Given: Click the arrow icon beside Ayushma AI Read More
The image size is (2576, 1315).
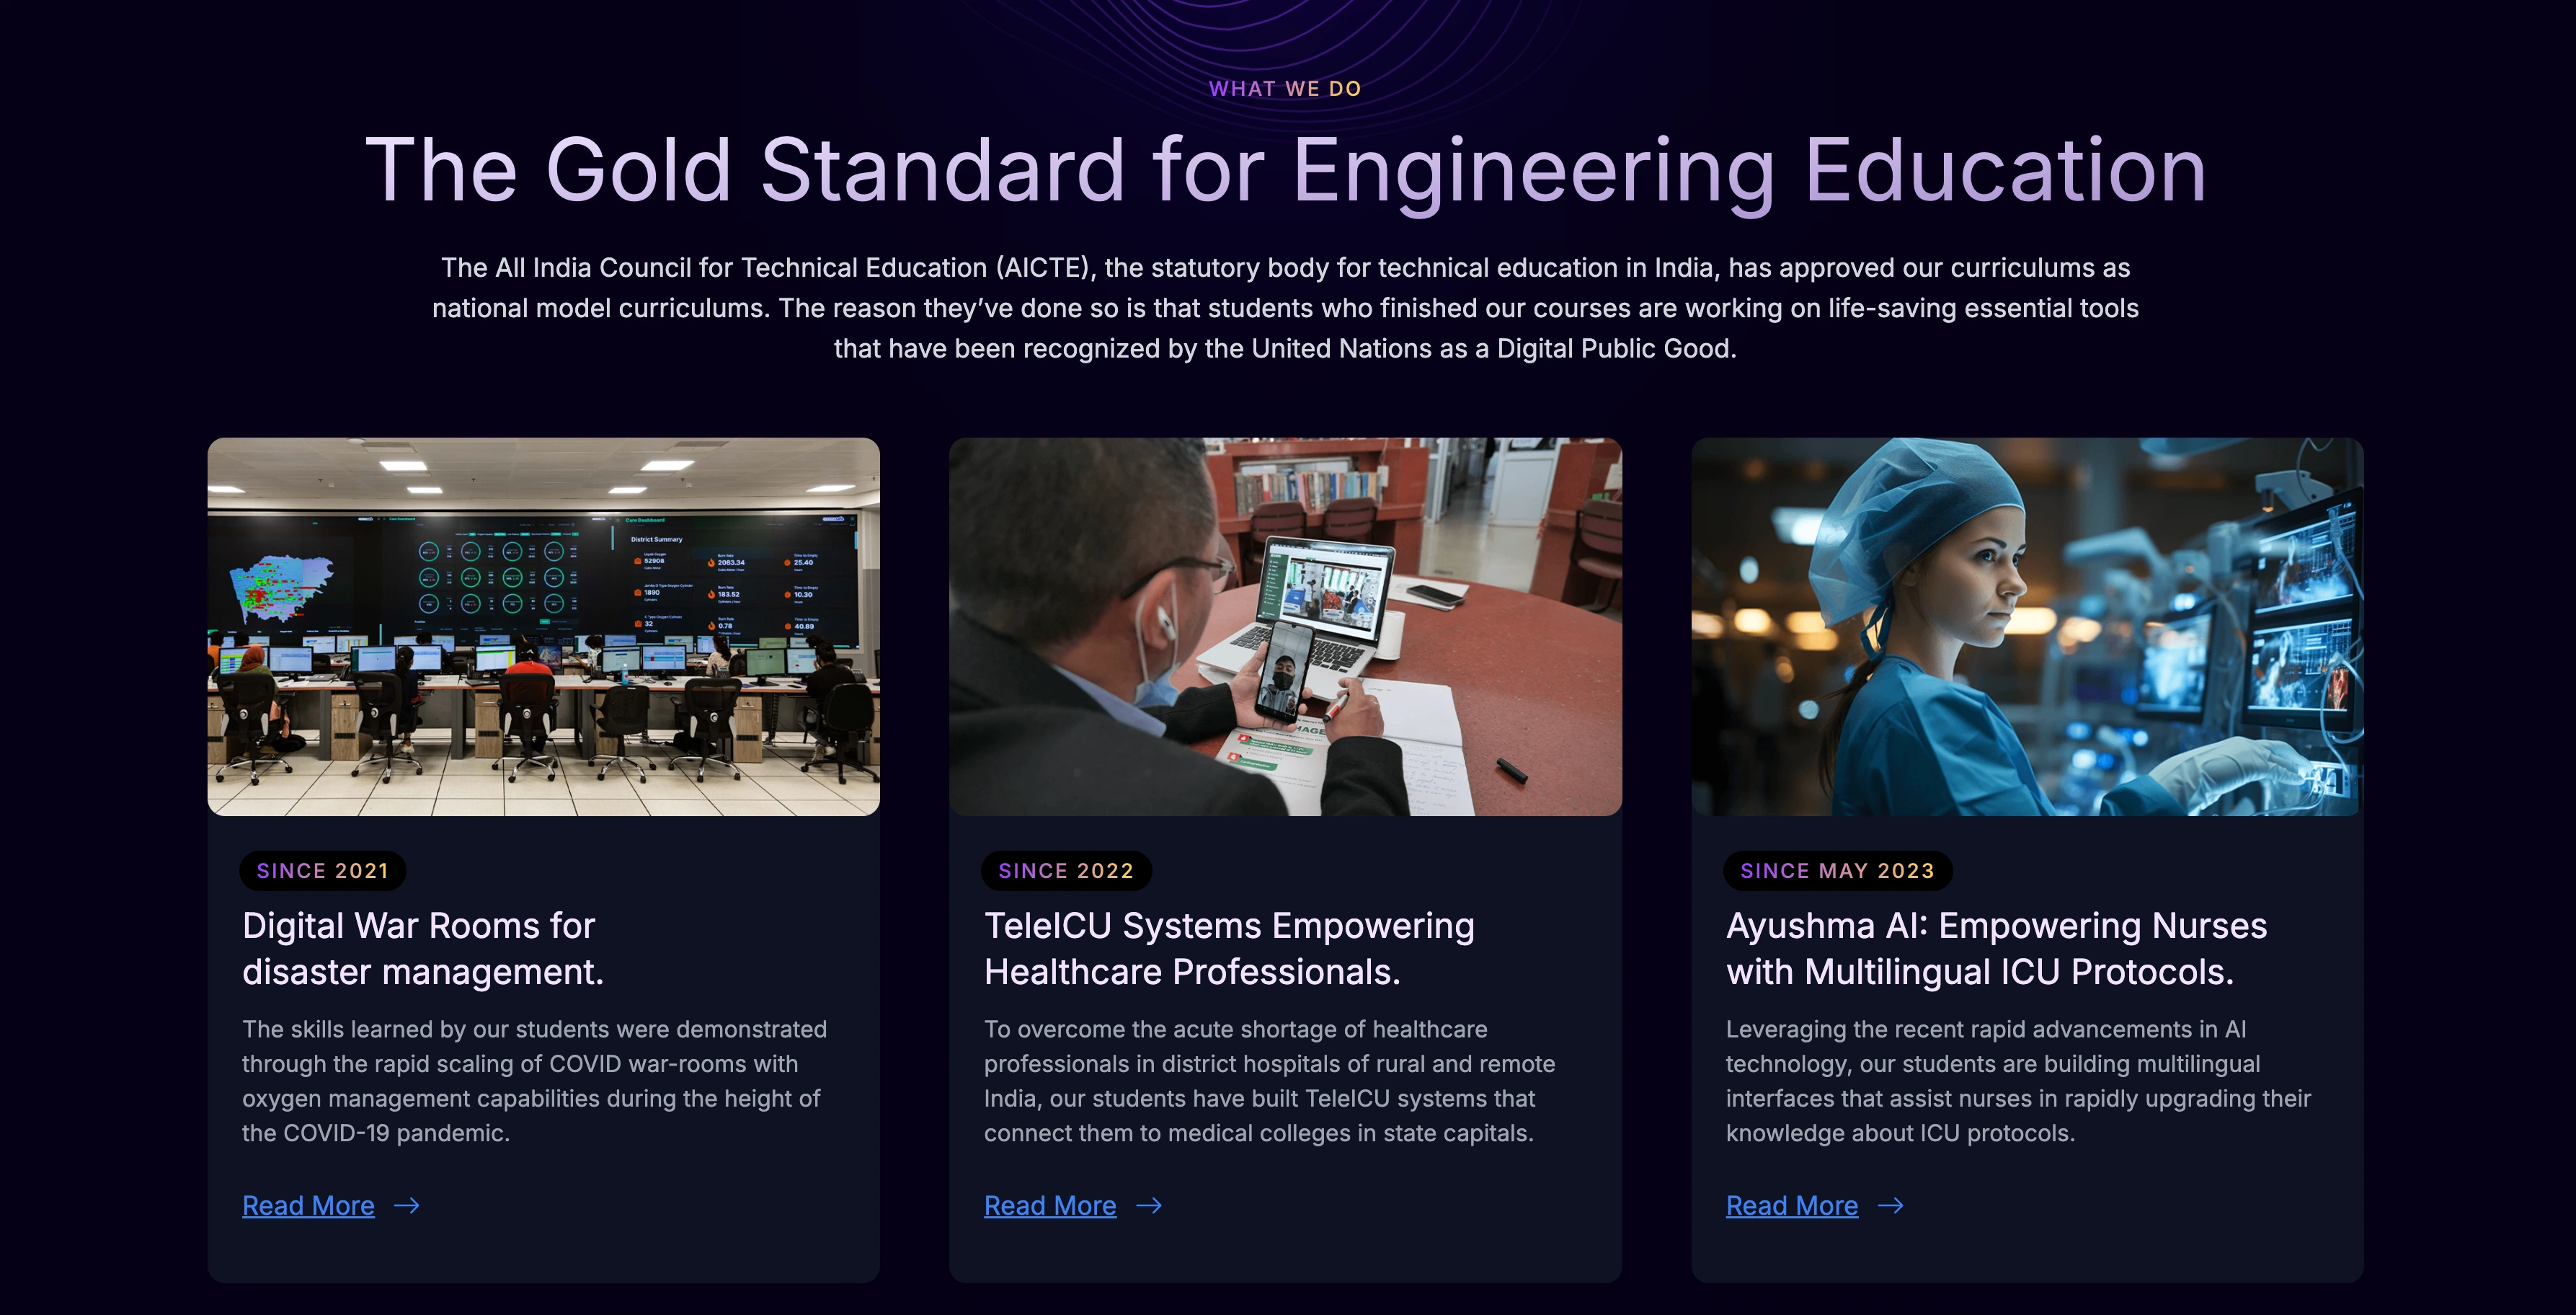Looking at the screenshot, I should (x=1891, y=1206).
